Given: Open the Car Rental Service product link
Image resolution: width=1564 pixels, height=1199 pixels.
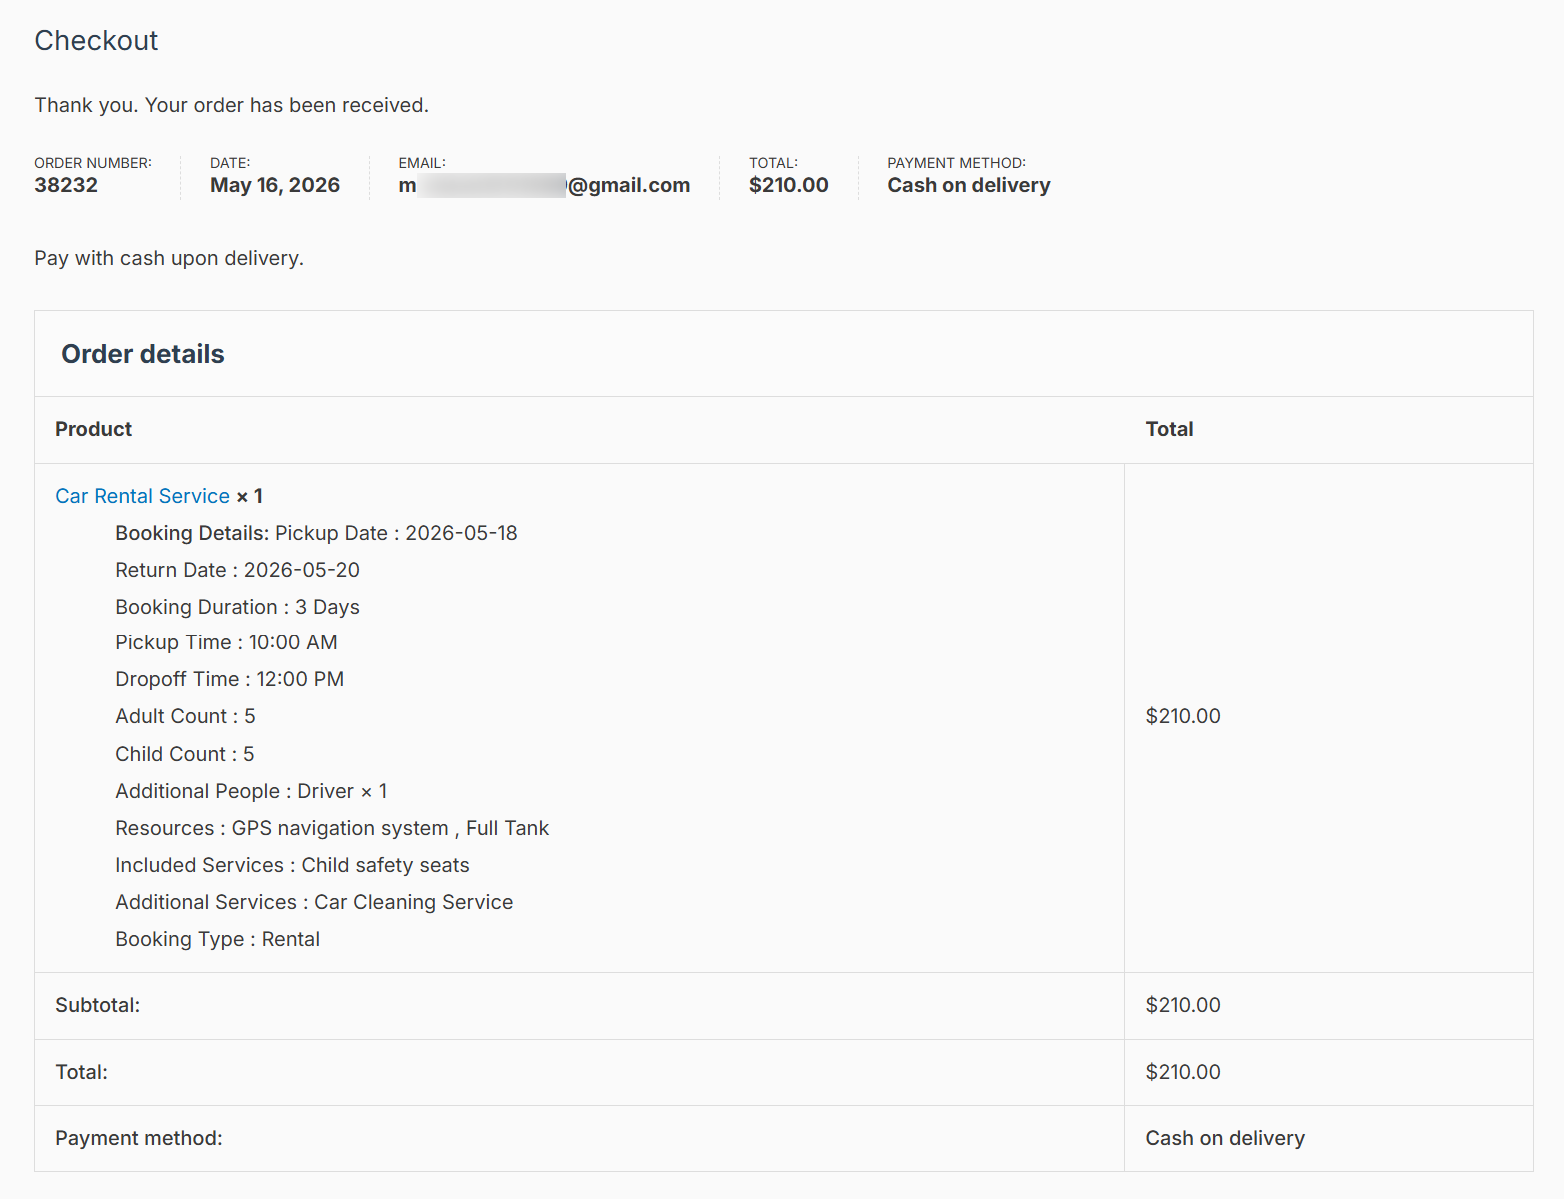Looking at the screenshot, I should (142, 496).
